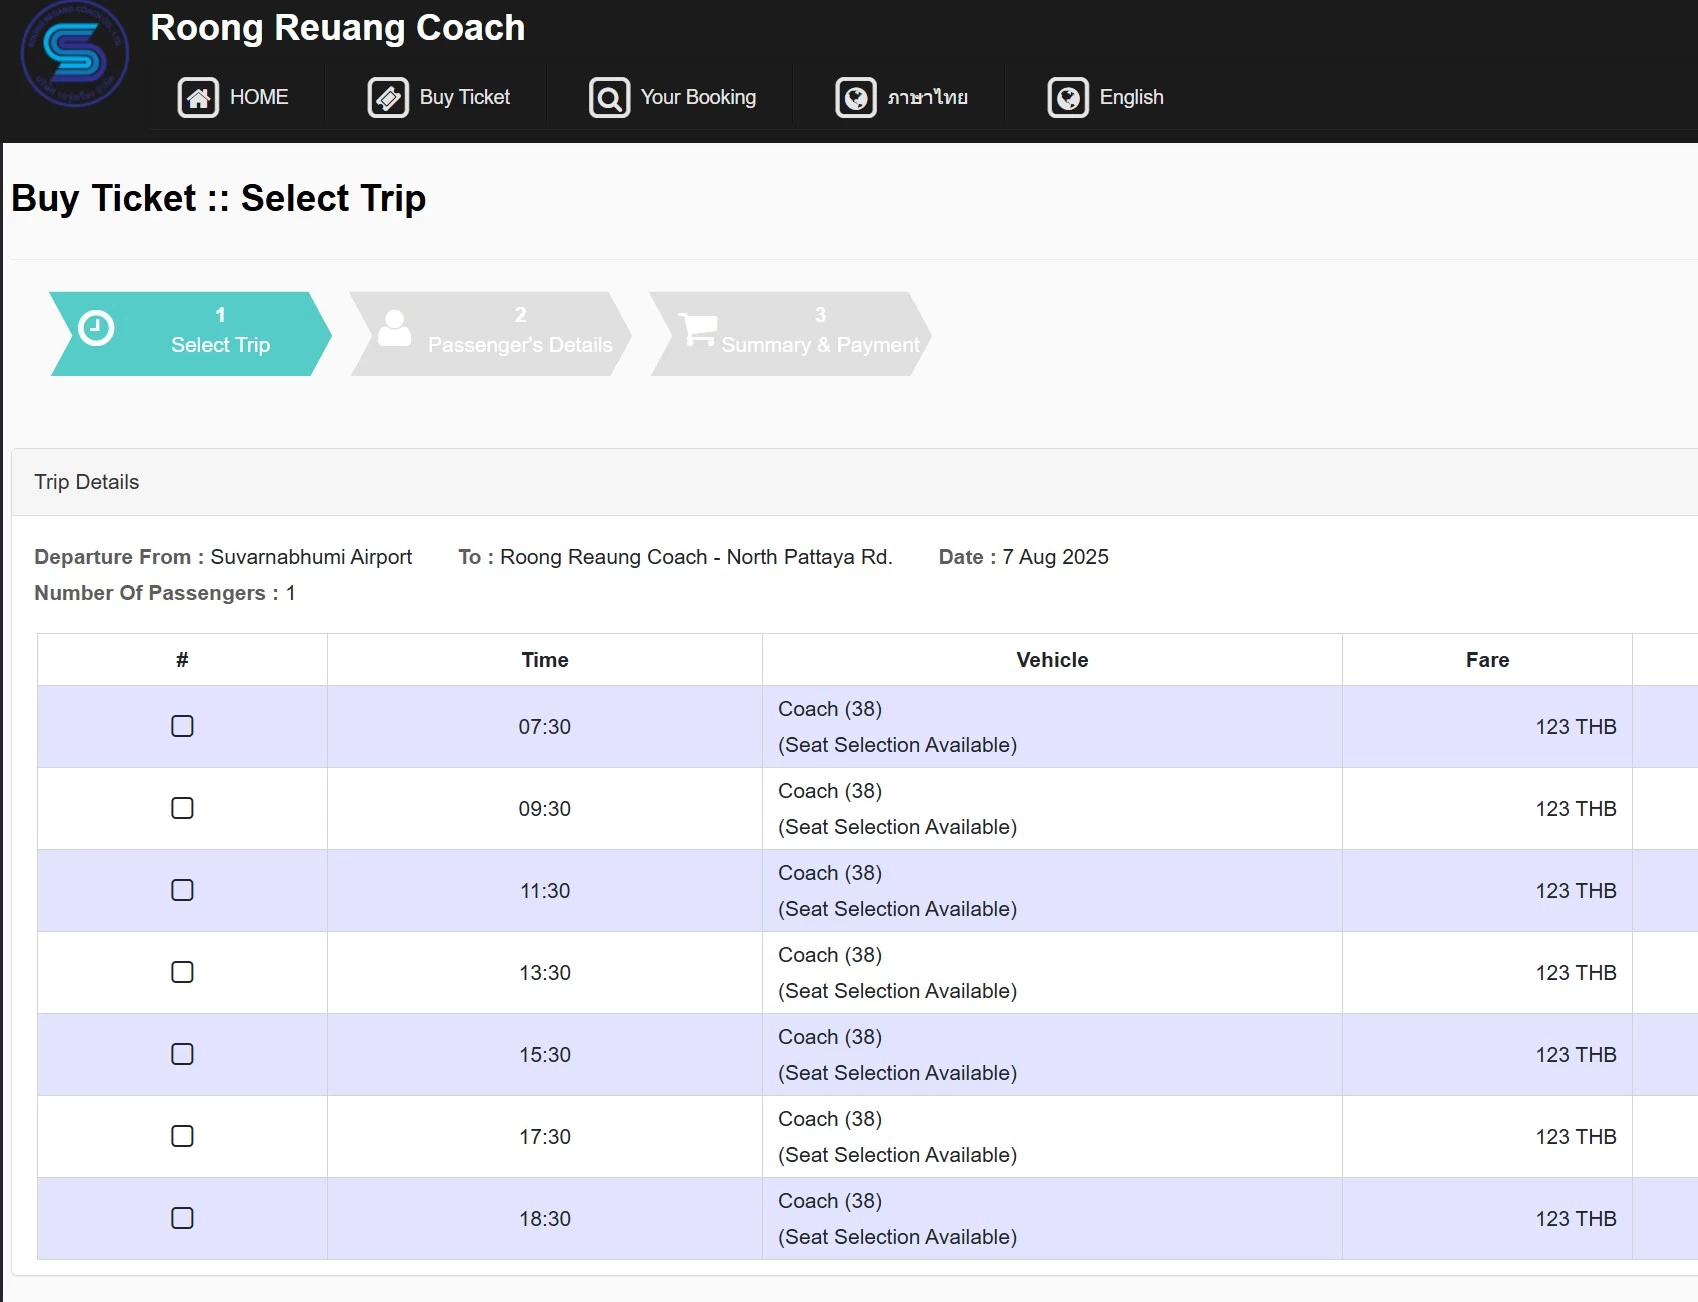Click Departure From Suvarnabhumi Airport text
The image size is (1698, 1302).
click(223, 557)
